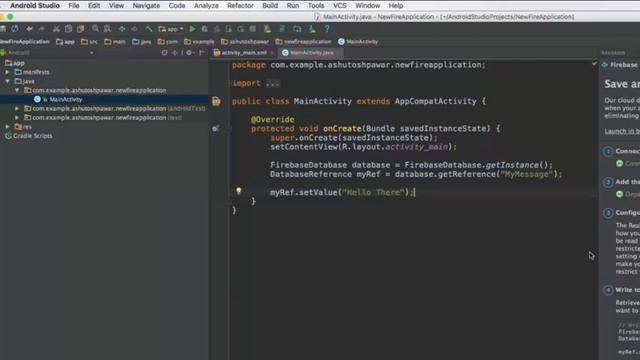Click the src breadcrumb folder

(x=89, y=42)
